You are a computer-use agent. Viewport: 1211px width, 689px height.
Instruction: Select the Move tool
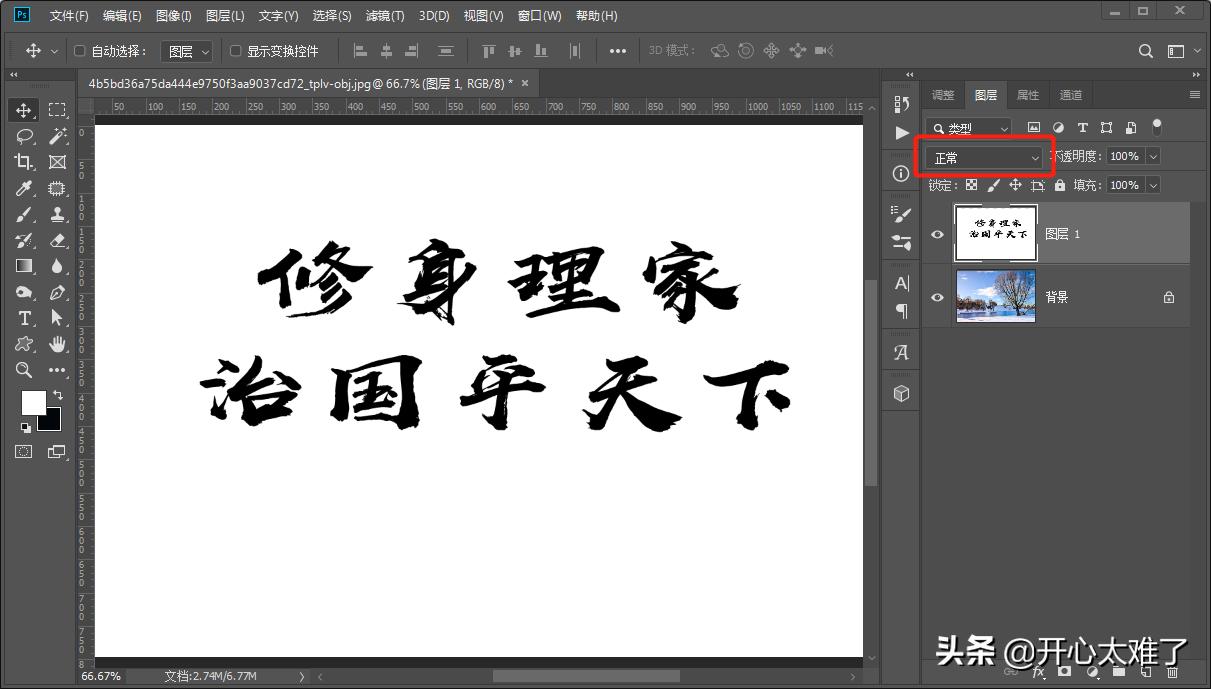23,110
